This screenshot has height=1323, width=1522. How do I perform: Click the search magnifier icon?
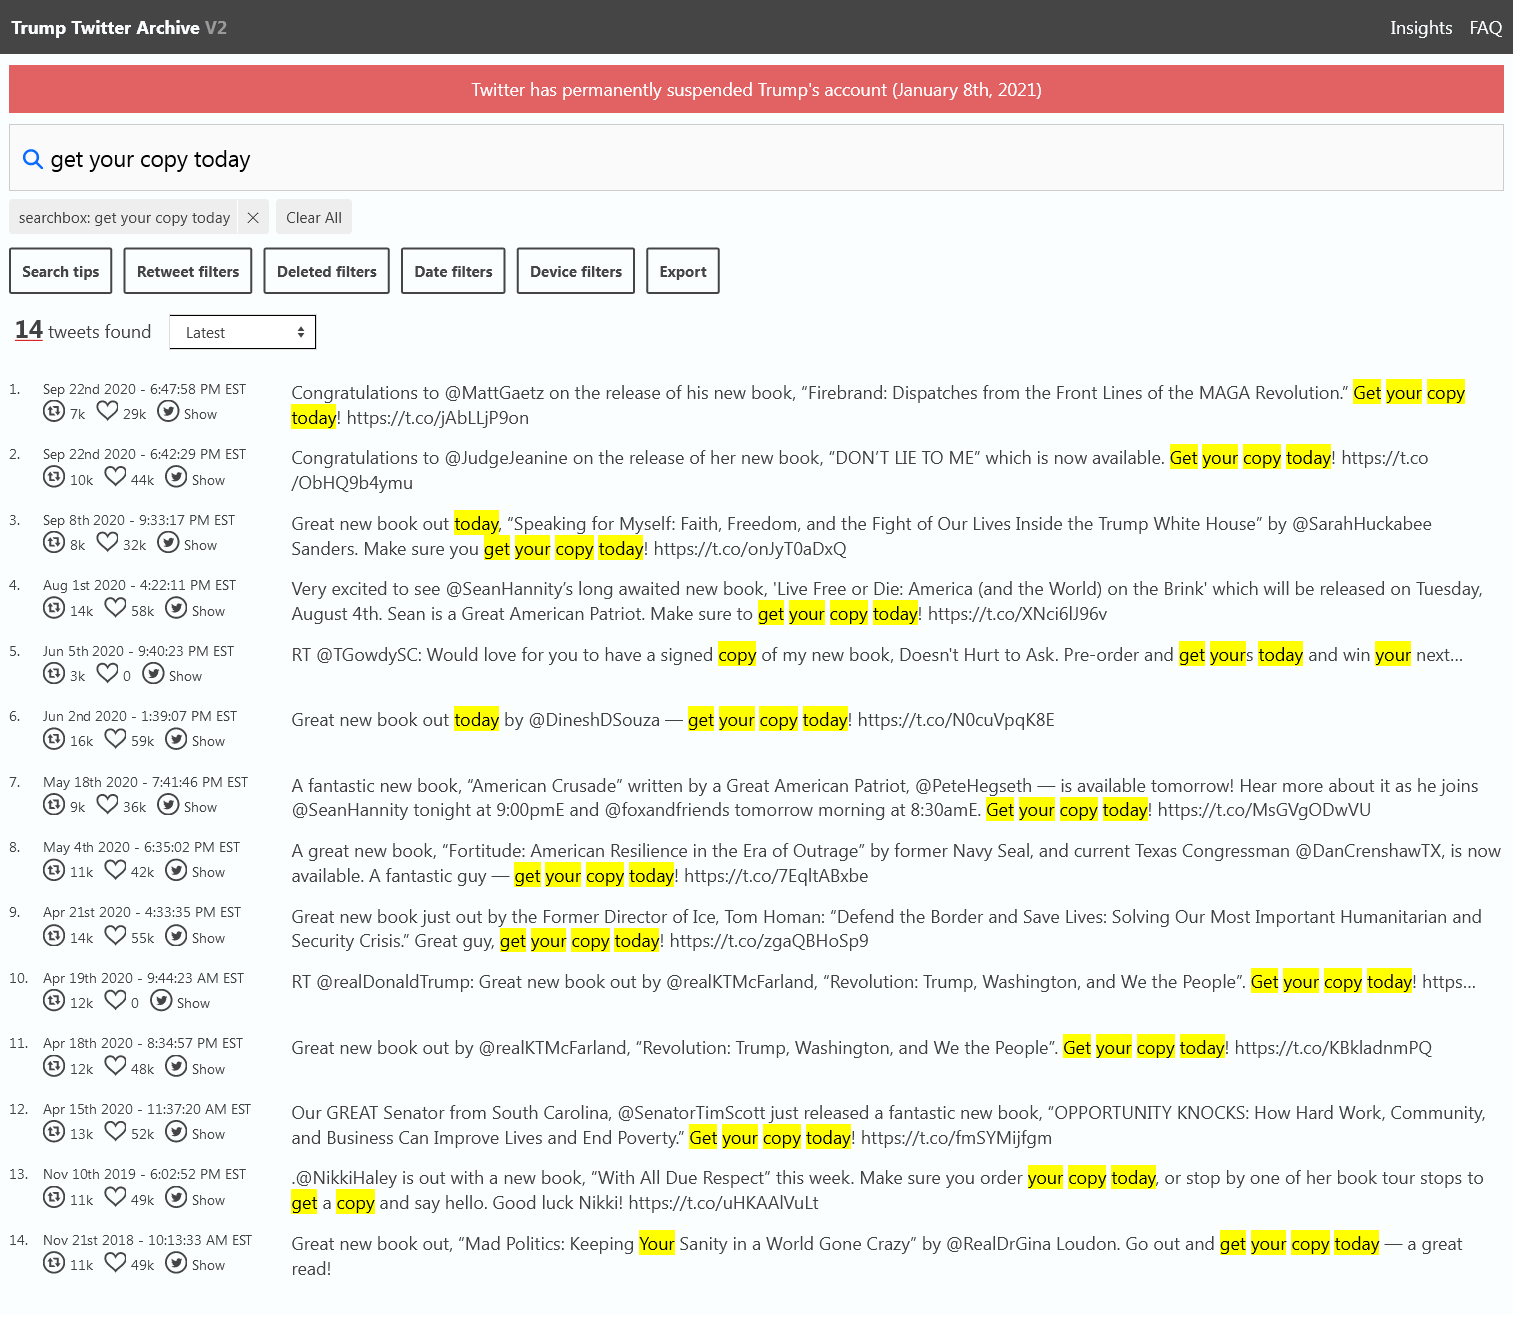(x=33, y=159)
